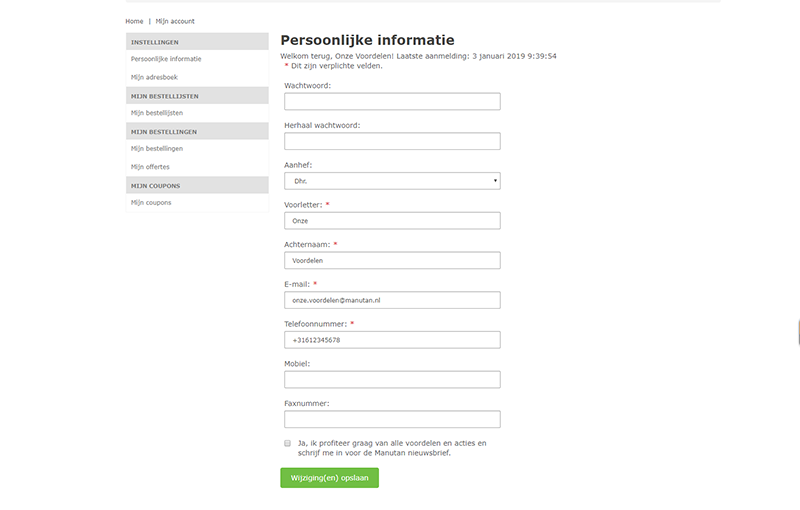Go to Mijn bestellijsten page

[157, 113]
